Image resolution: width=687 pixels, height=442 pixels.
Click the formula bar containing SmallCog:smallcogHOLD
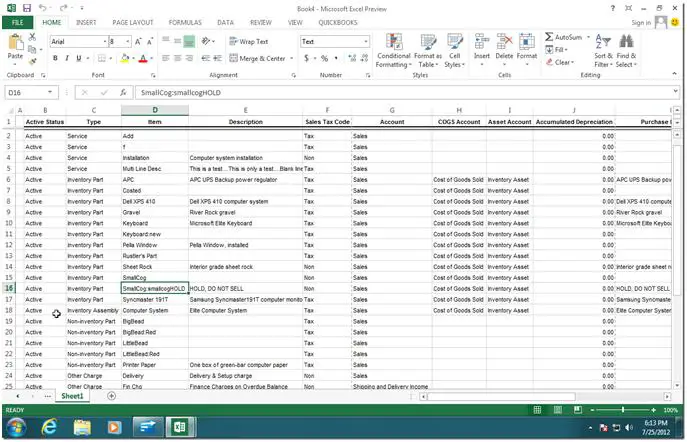405,92
